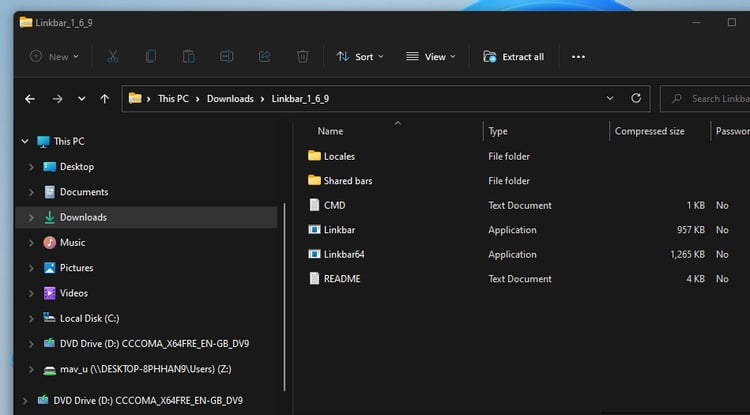The image size is (750, 415).
Task: Click the Share icon in toolbar
Action: click(265, 56)
